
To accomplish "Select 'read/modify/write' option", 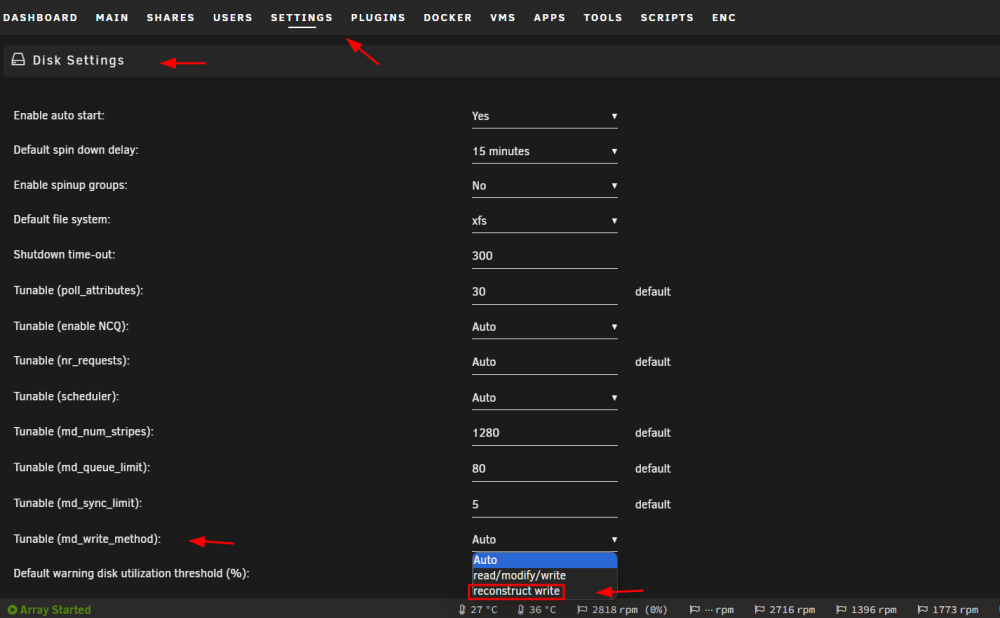I will click(x=544, y=575).
